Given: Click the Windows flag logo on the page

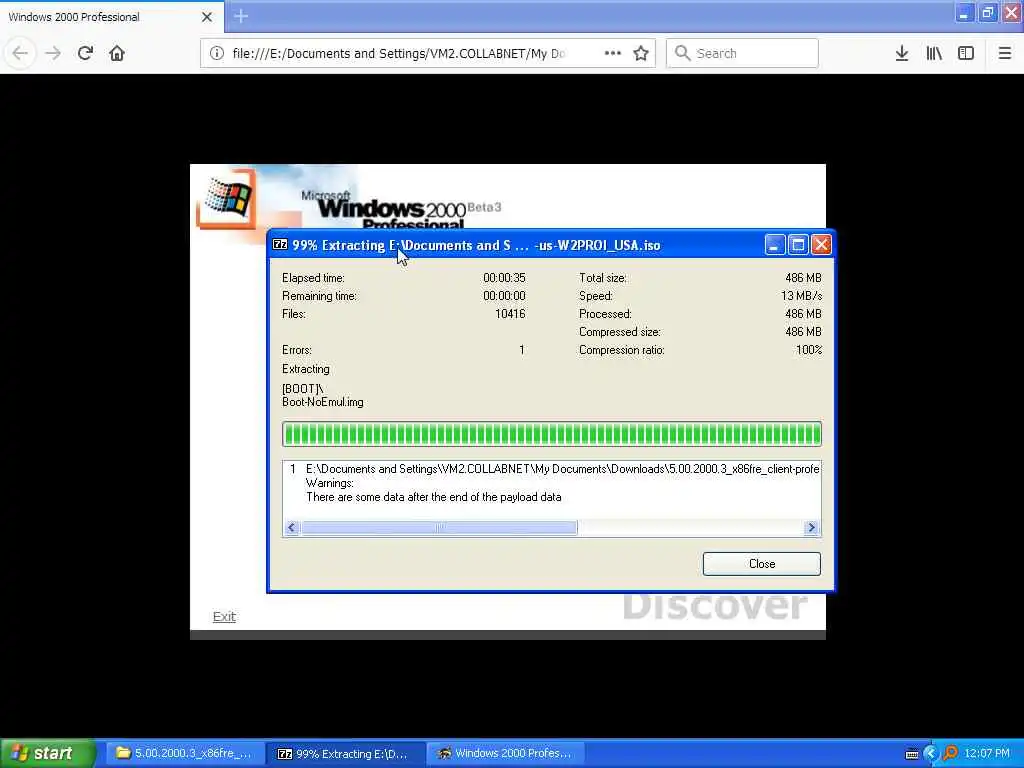Looking at the screenshot, I should 227,199.
